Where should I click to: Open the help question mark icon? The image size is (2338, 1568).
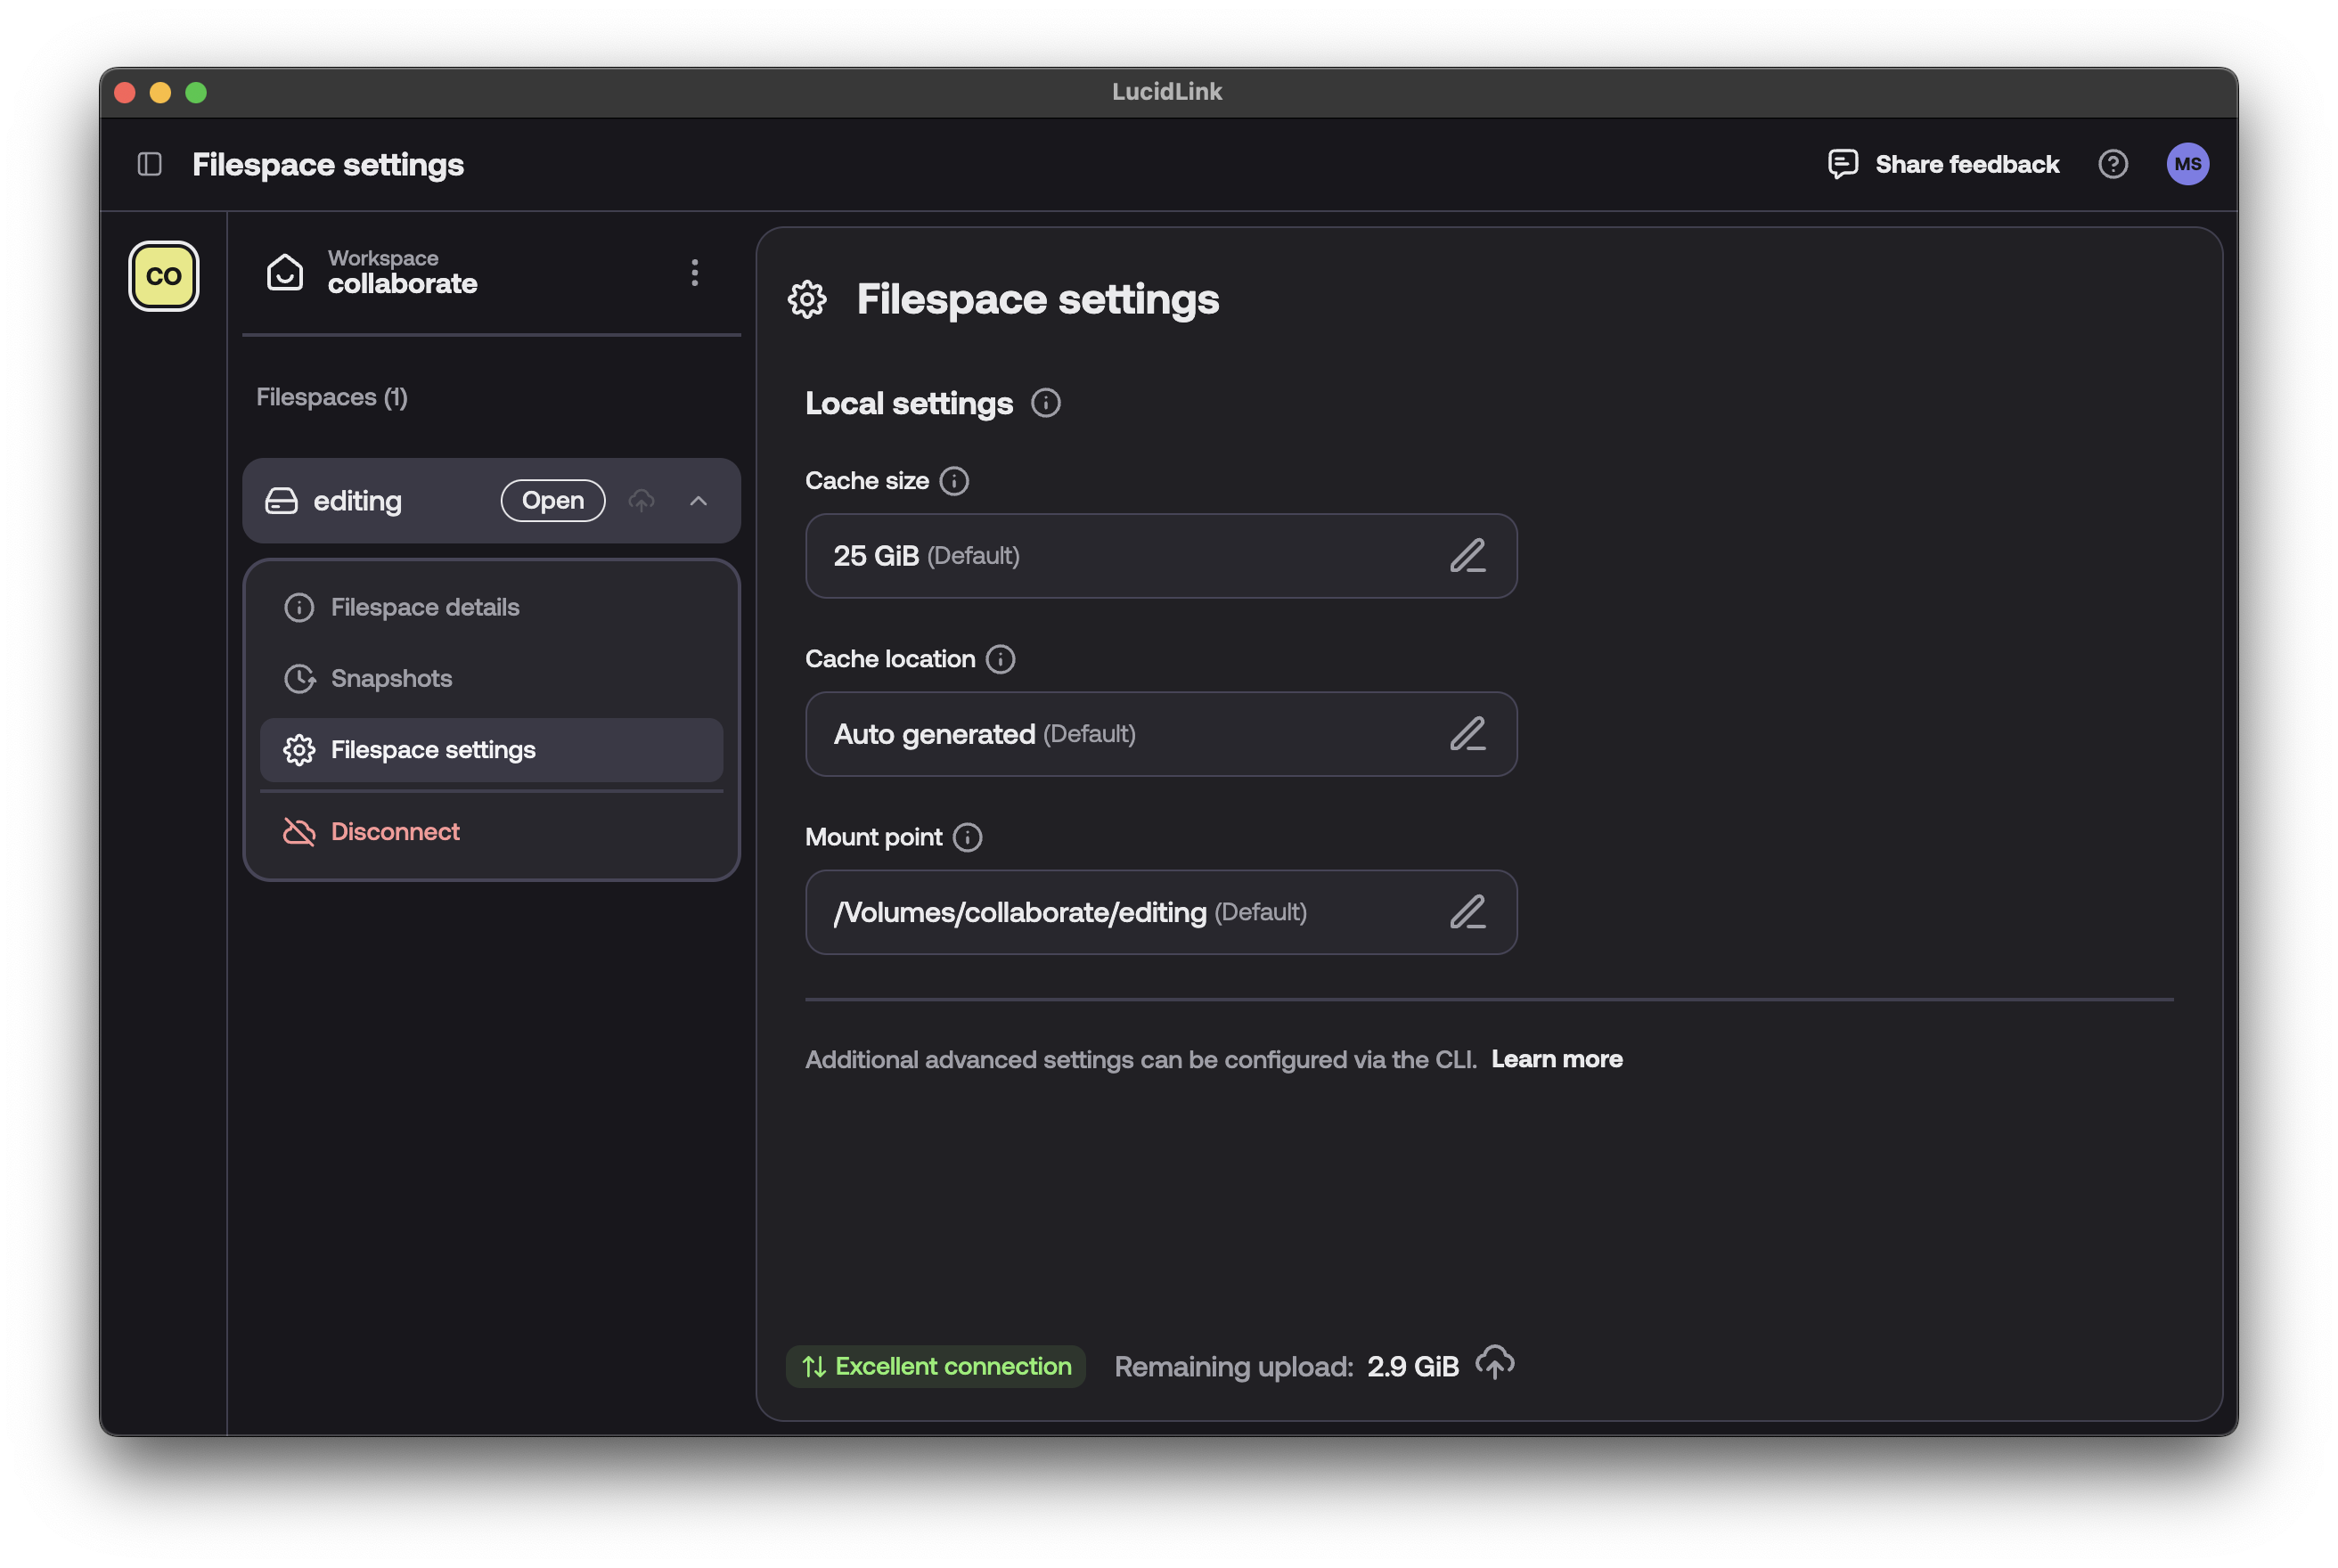click(2113, 164)
